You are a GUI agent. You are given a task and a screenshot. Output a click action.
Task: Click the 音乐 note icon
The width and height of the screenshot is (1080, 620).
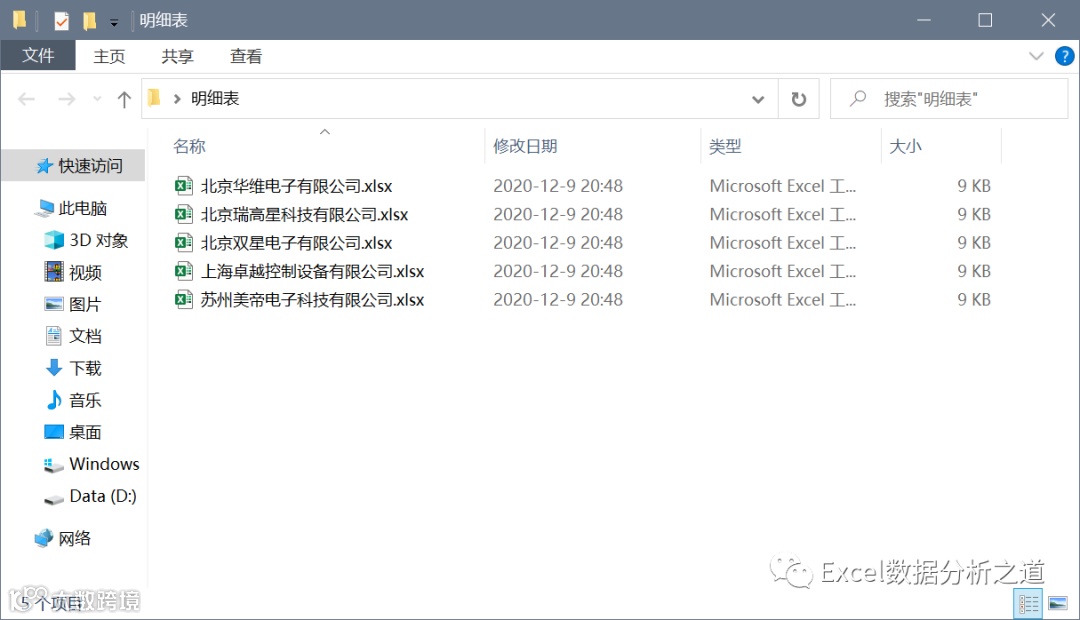[54, 399]
